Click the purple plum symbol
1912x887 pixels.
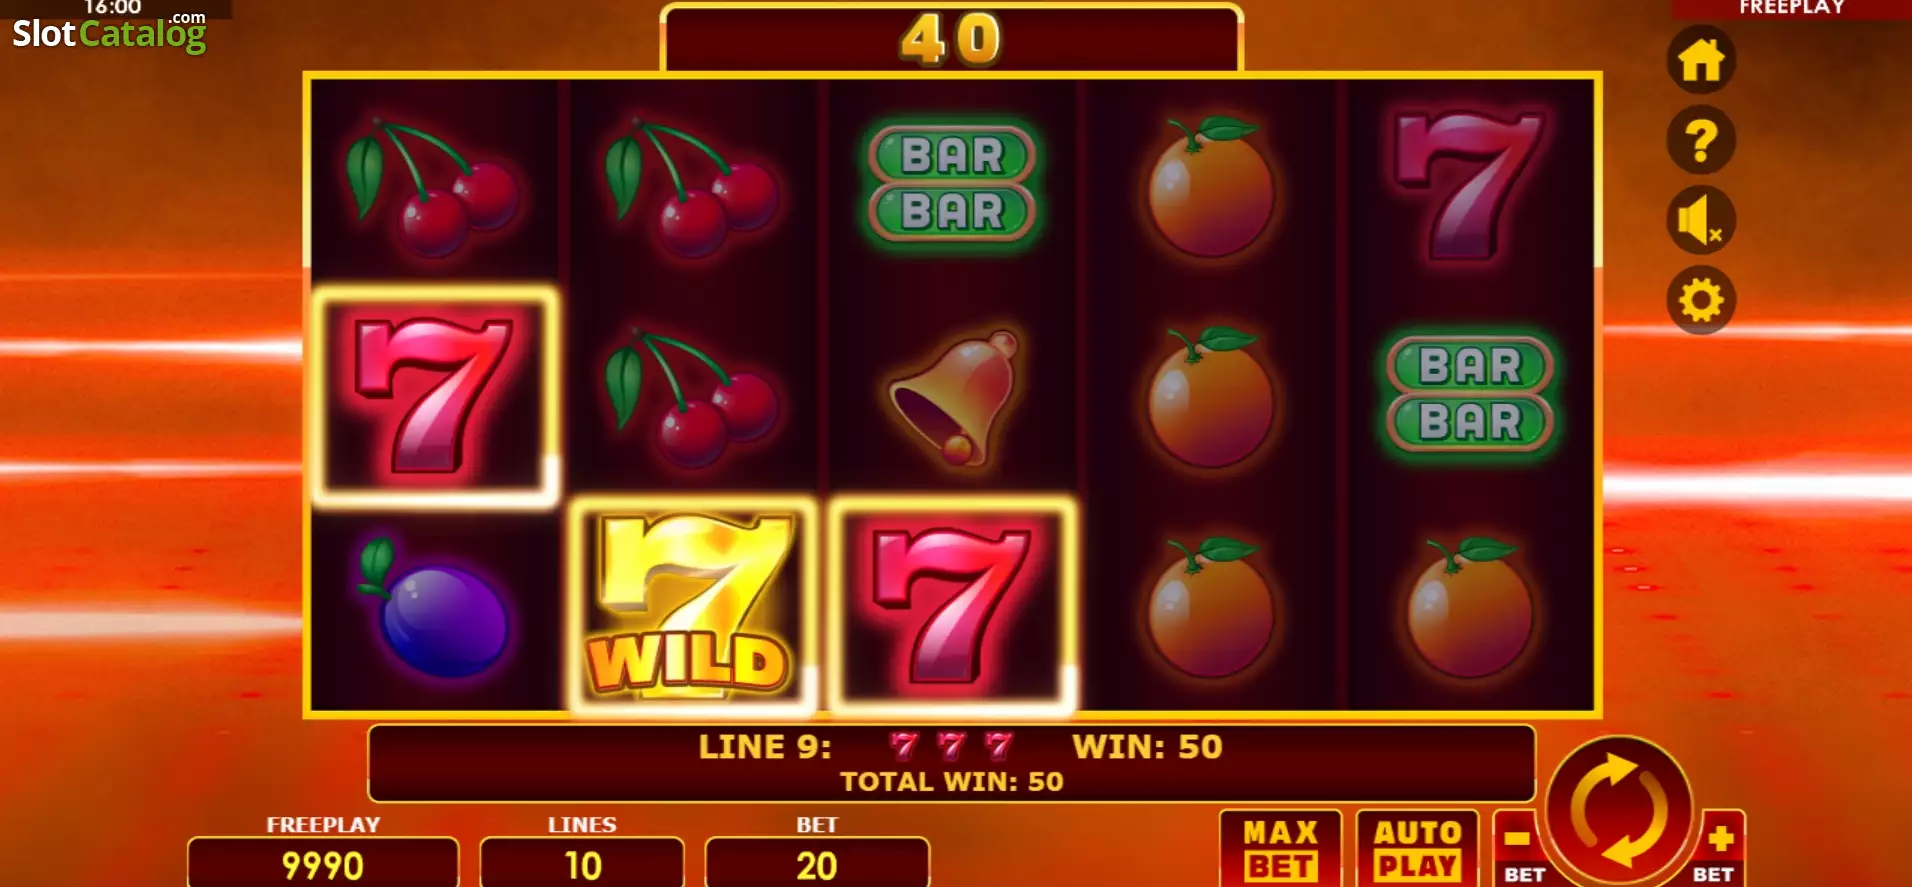(437, 608)
